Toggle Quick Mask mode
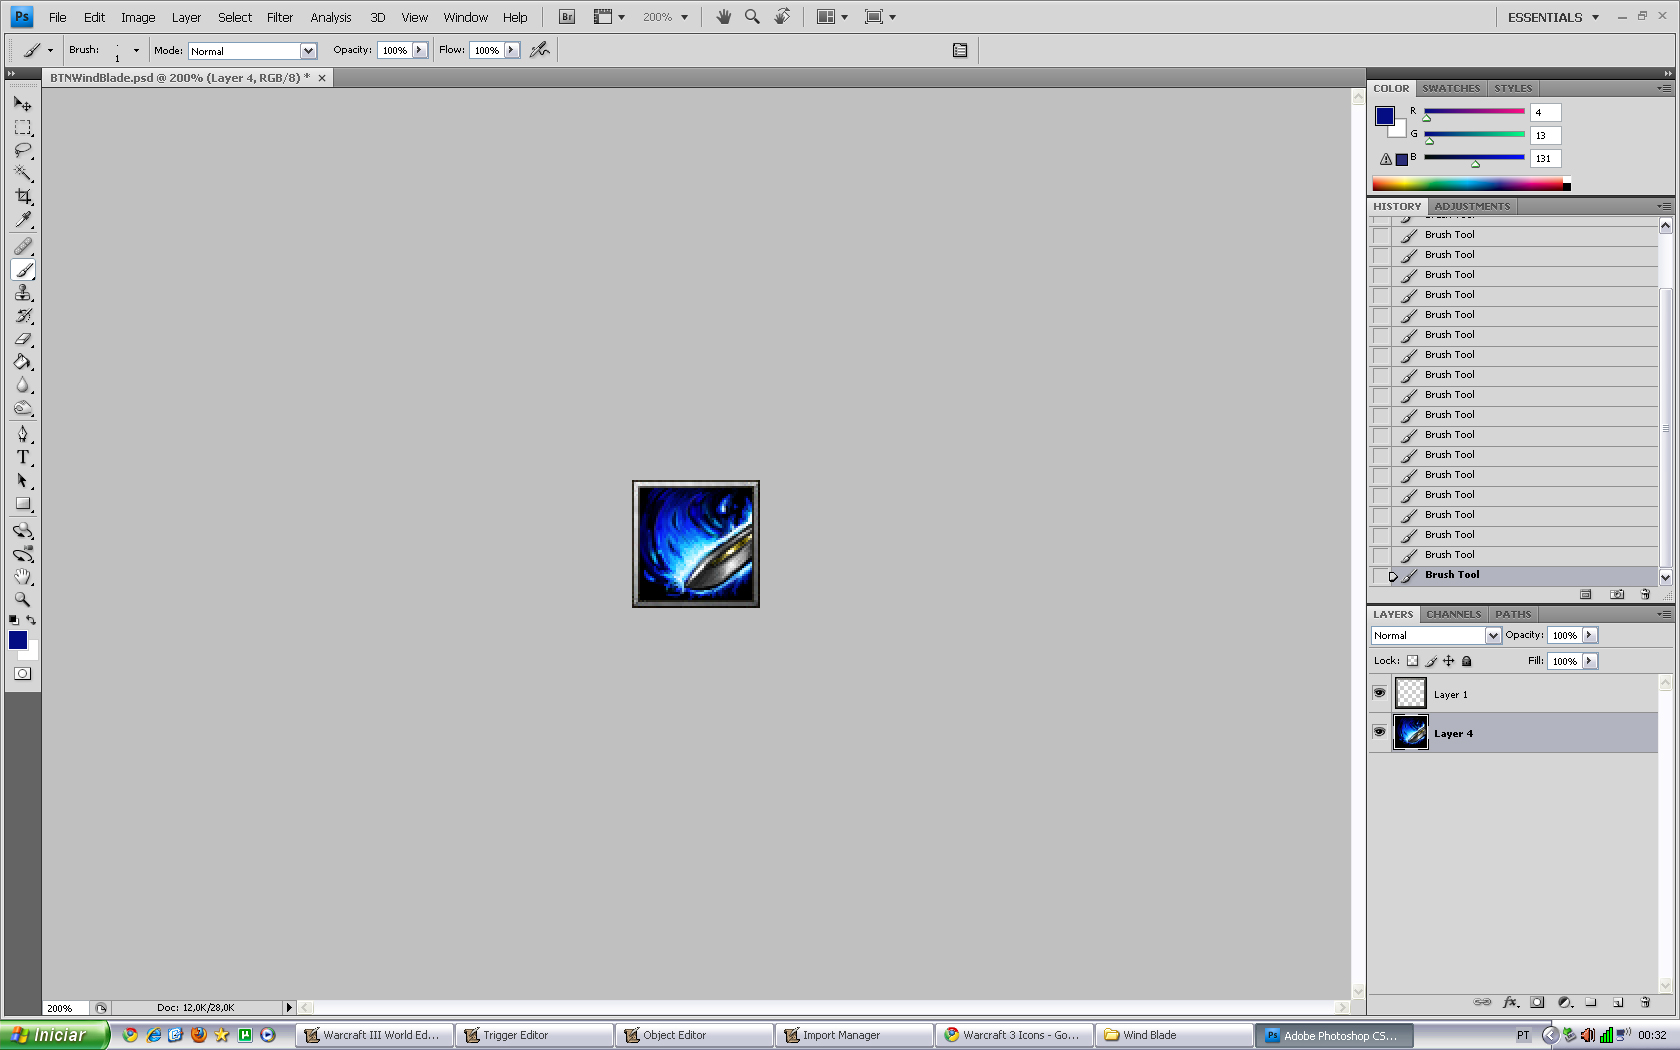This screenshot has width=1680, height=1050. pyautogui.click(x=22, y=674)
